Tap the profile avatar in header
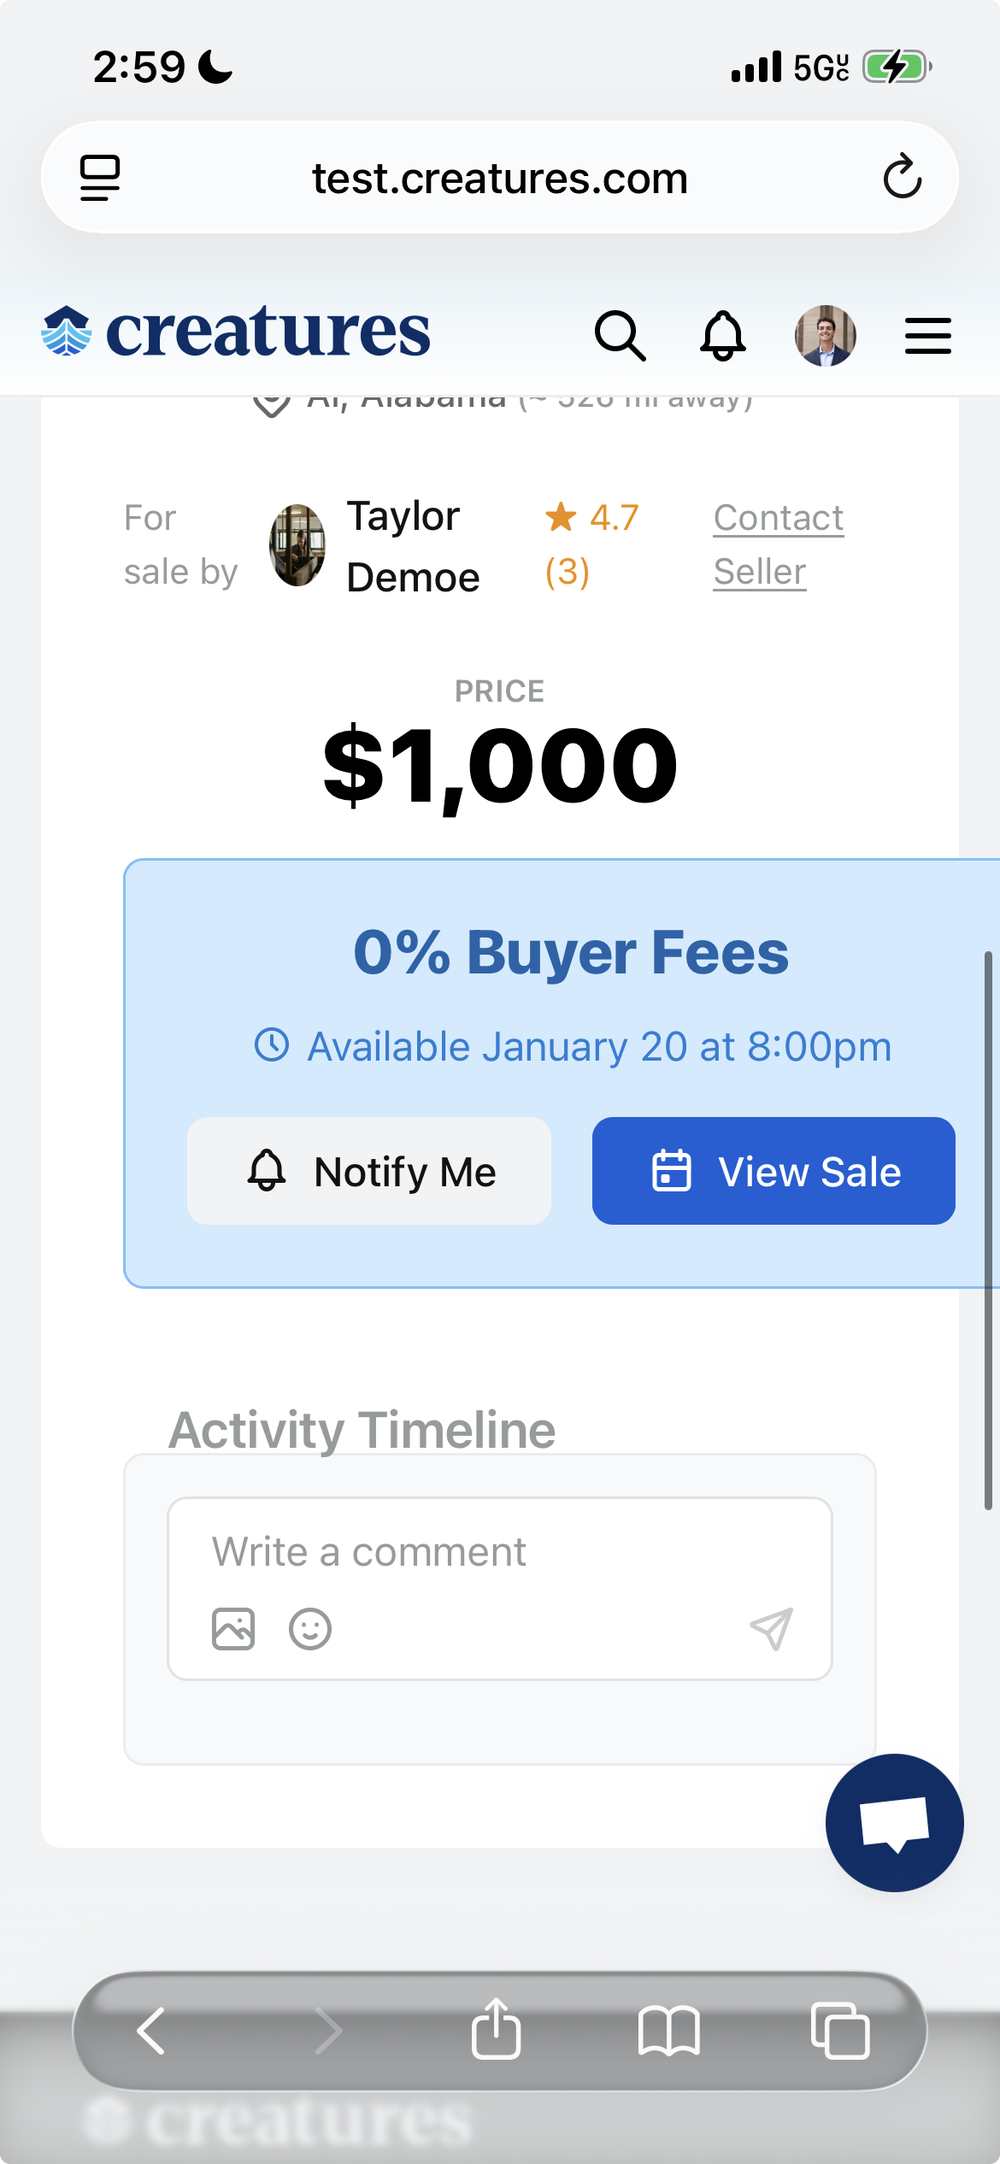 pos(825,335)
